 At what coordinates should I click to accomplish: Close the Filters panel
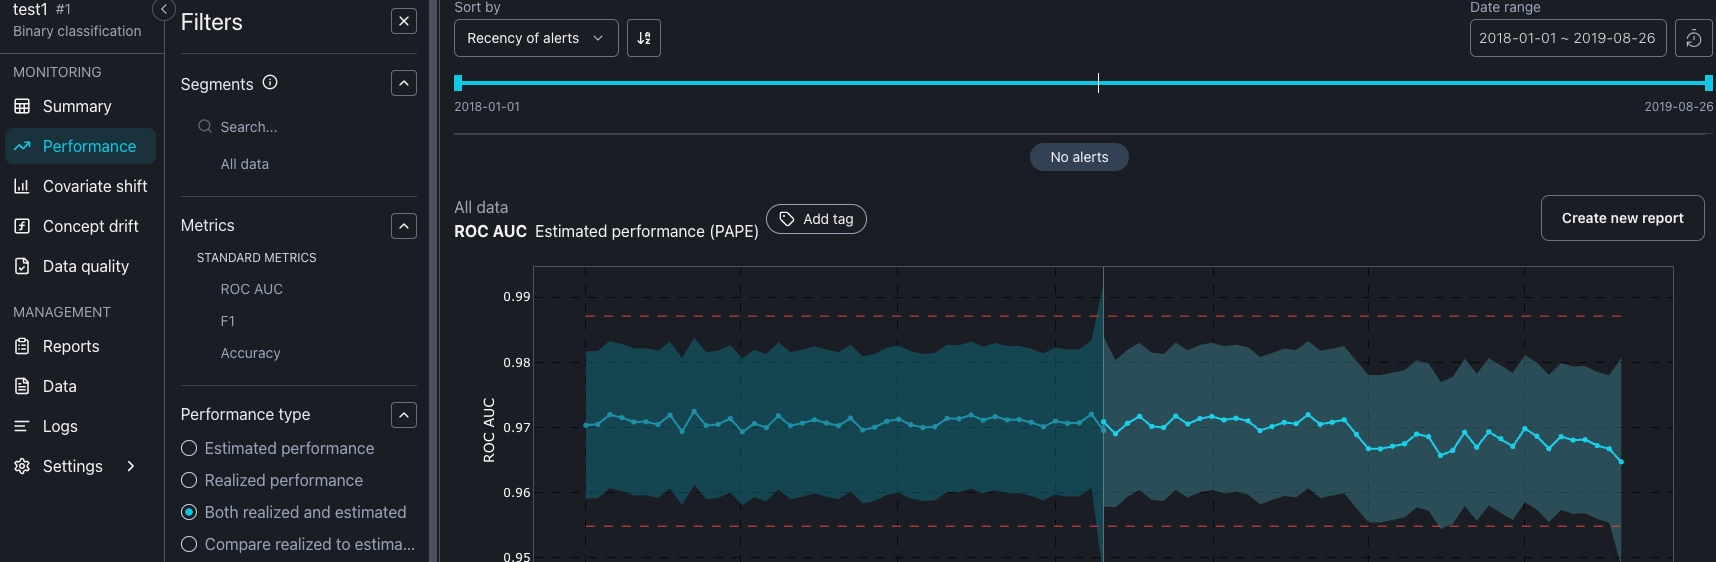coord(403,21)
